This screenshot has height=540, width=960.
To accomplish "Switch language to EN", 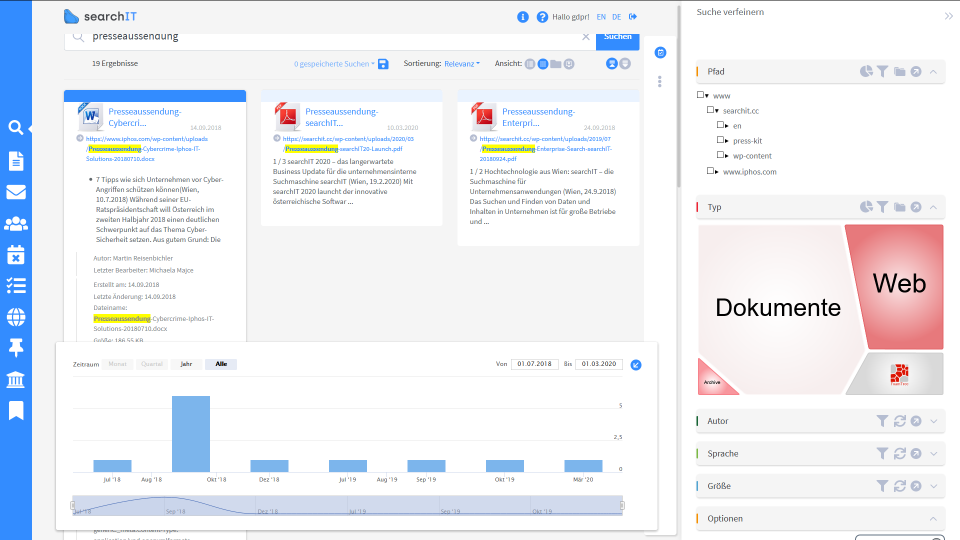I will pos(601,17).
